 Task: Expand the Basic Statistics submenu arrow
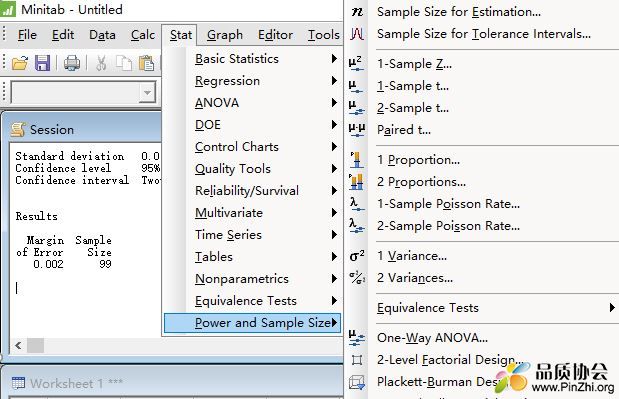point(334,59)
